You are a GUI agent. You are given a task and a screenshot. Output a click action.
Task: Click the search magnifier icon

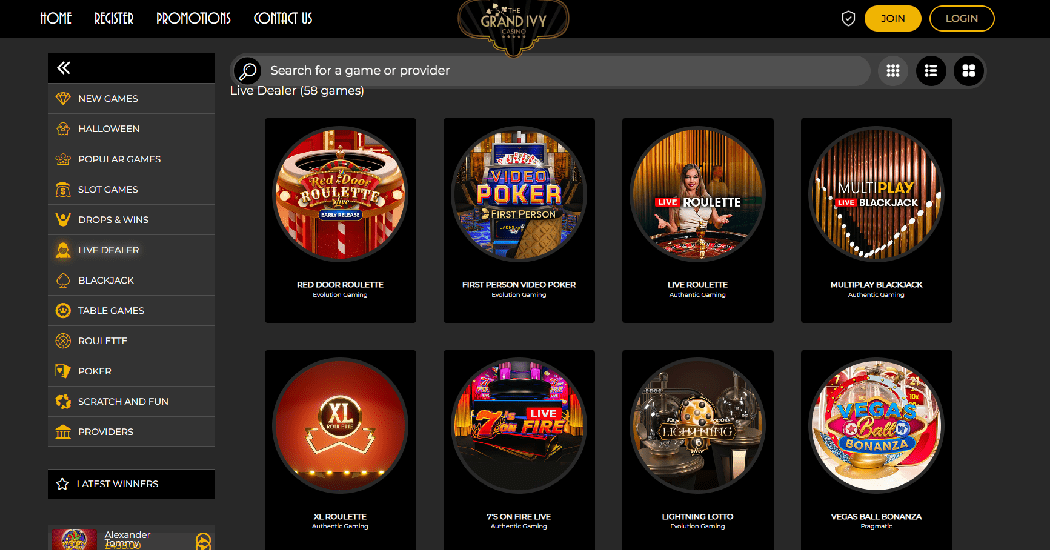(248, 70)
